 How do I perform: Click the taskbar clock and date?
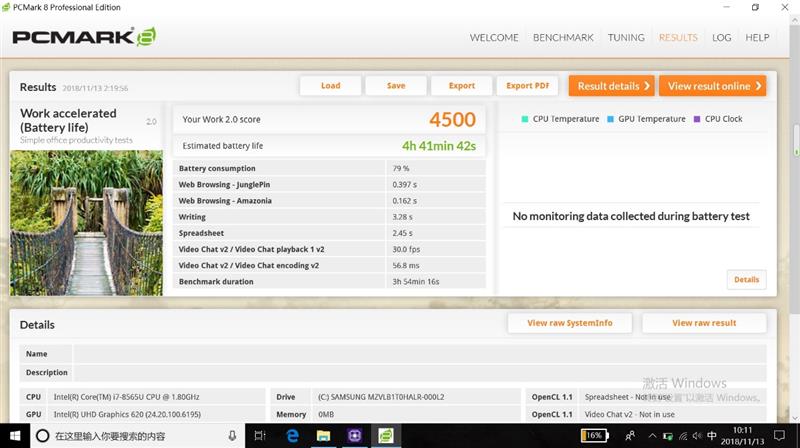click(x=742, y=436)
